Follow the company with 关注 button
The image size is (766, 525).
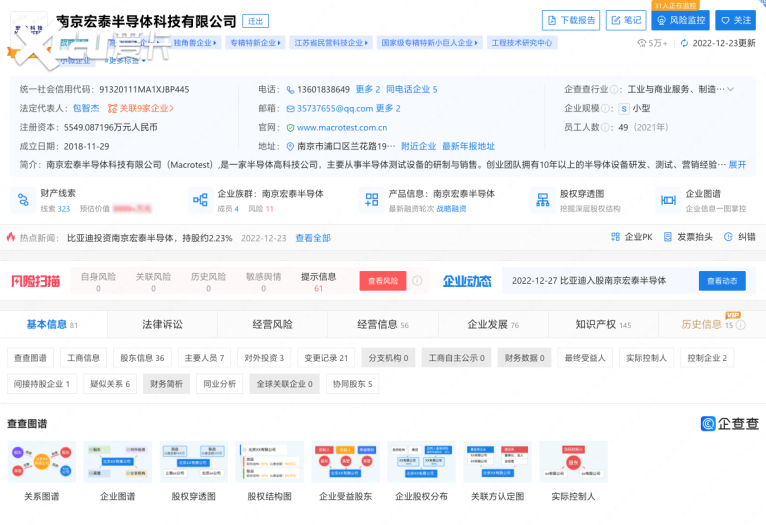735,21
